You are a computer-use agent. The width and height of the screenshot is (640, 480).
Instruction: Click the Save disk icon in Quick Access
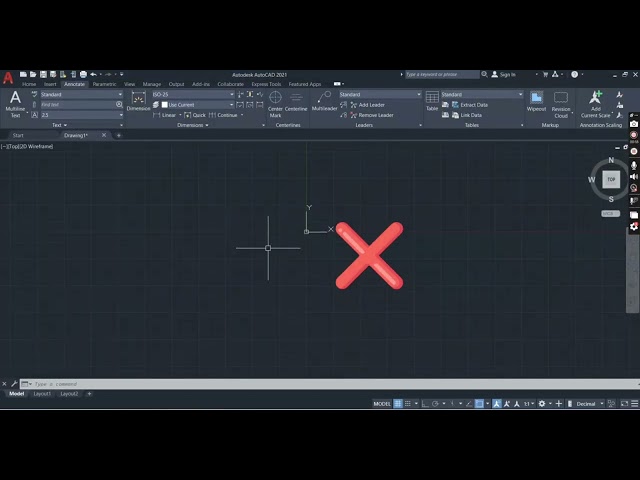pyautogui.click(x=43, y=74)
